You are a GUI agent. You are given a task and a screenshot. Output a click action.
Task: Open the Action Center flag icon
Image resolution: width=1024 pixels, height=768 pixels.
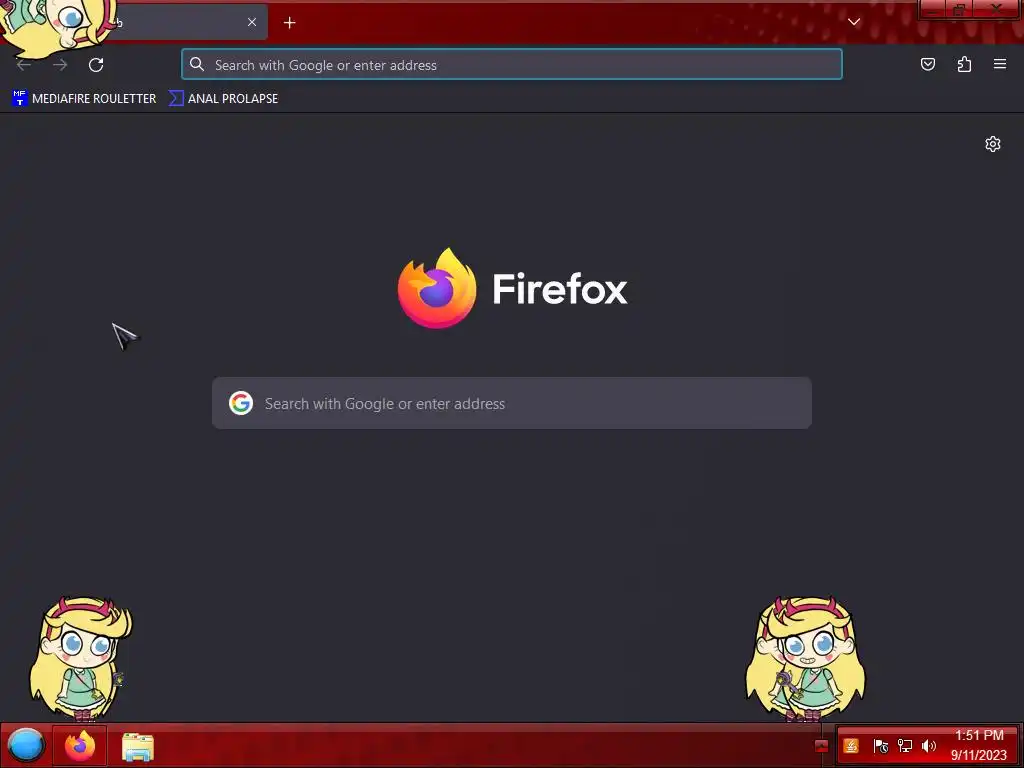[x=880, y=746]
